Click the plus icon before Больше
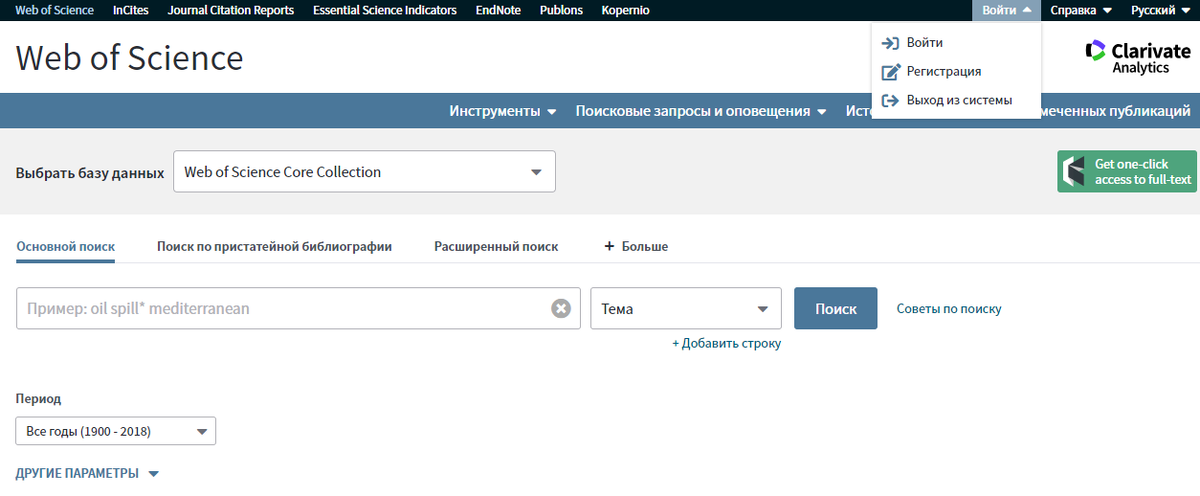1200x496 pixels. point(609,246)
